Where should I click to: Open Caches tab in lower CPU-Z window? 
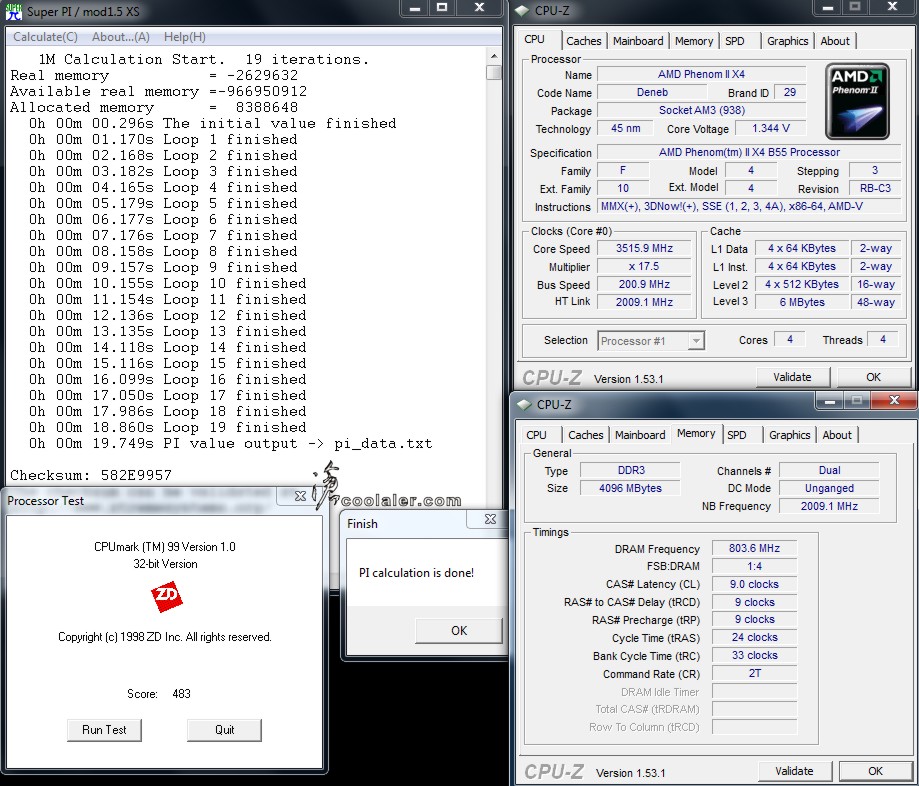[x=586, y=435]
